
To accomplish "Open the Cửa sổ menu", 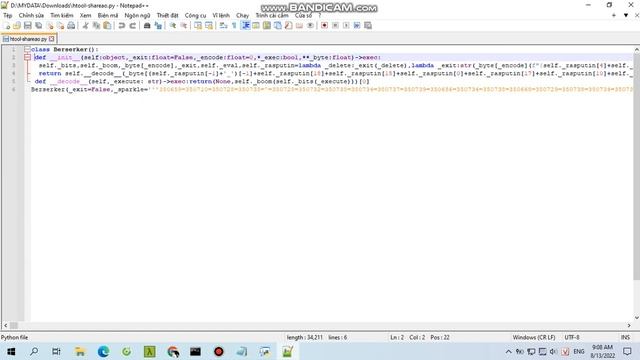I will pyautogui.click(x=303, y=16).
